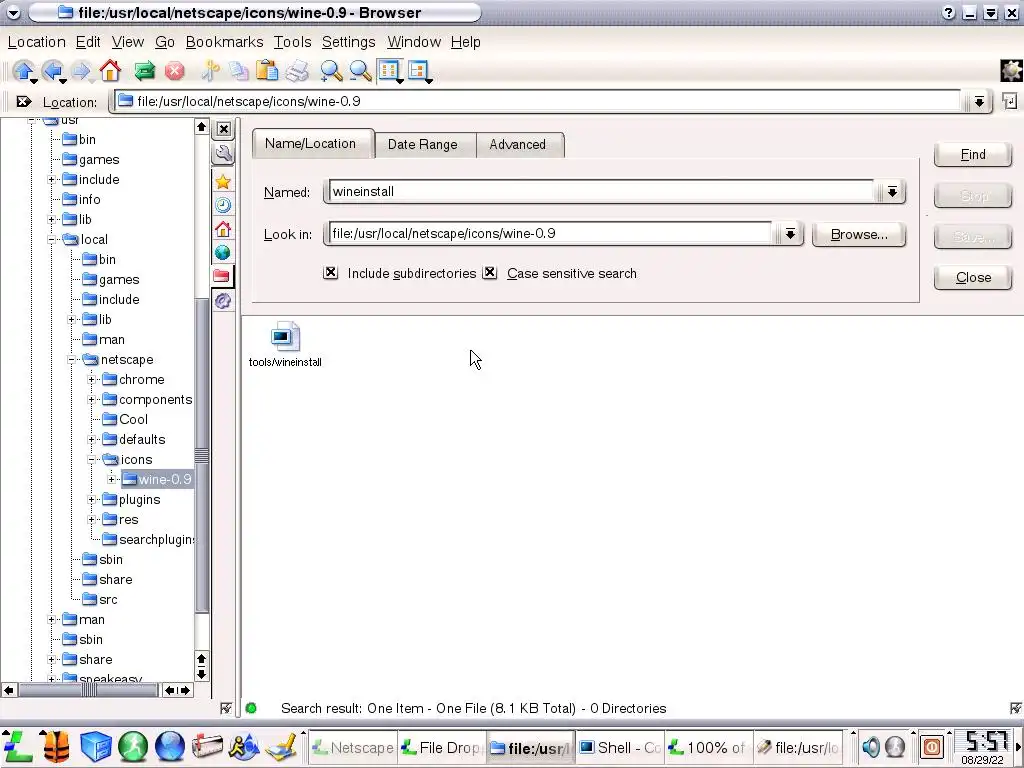Screen dimensions: 1024x768
Task: Collapse the icons folder in tree
Action: [92, 460]
